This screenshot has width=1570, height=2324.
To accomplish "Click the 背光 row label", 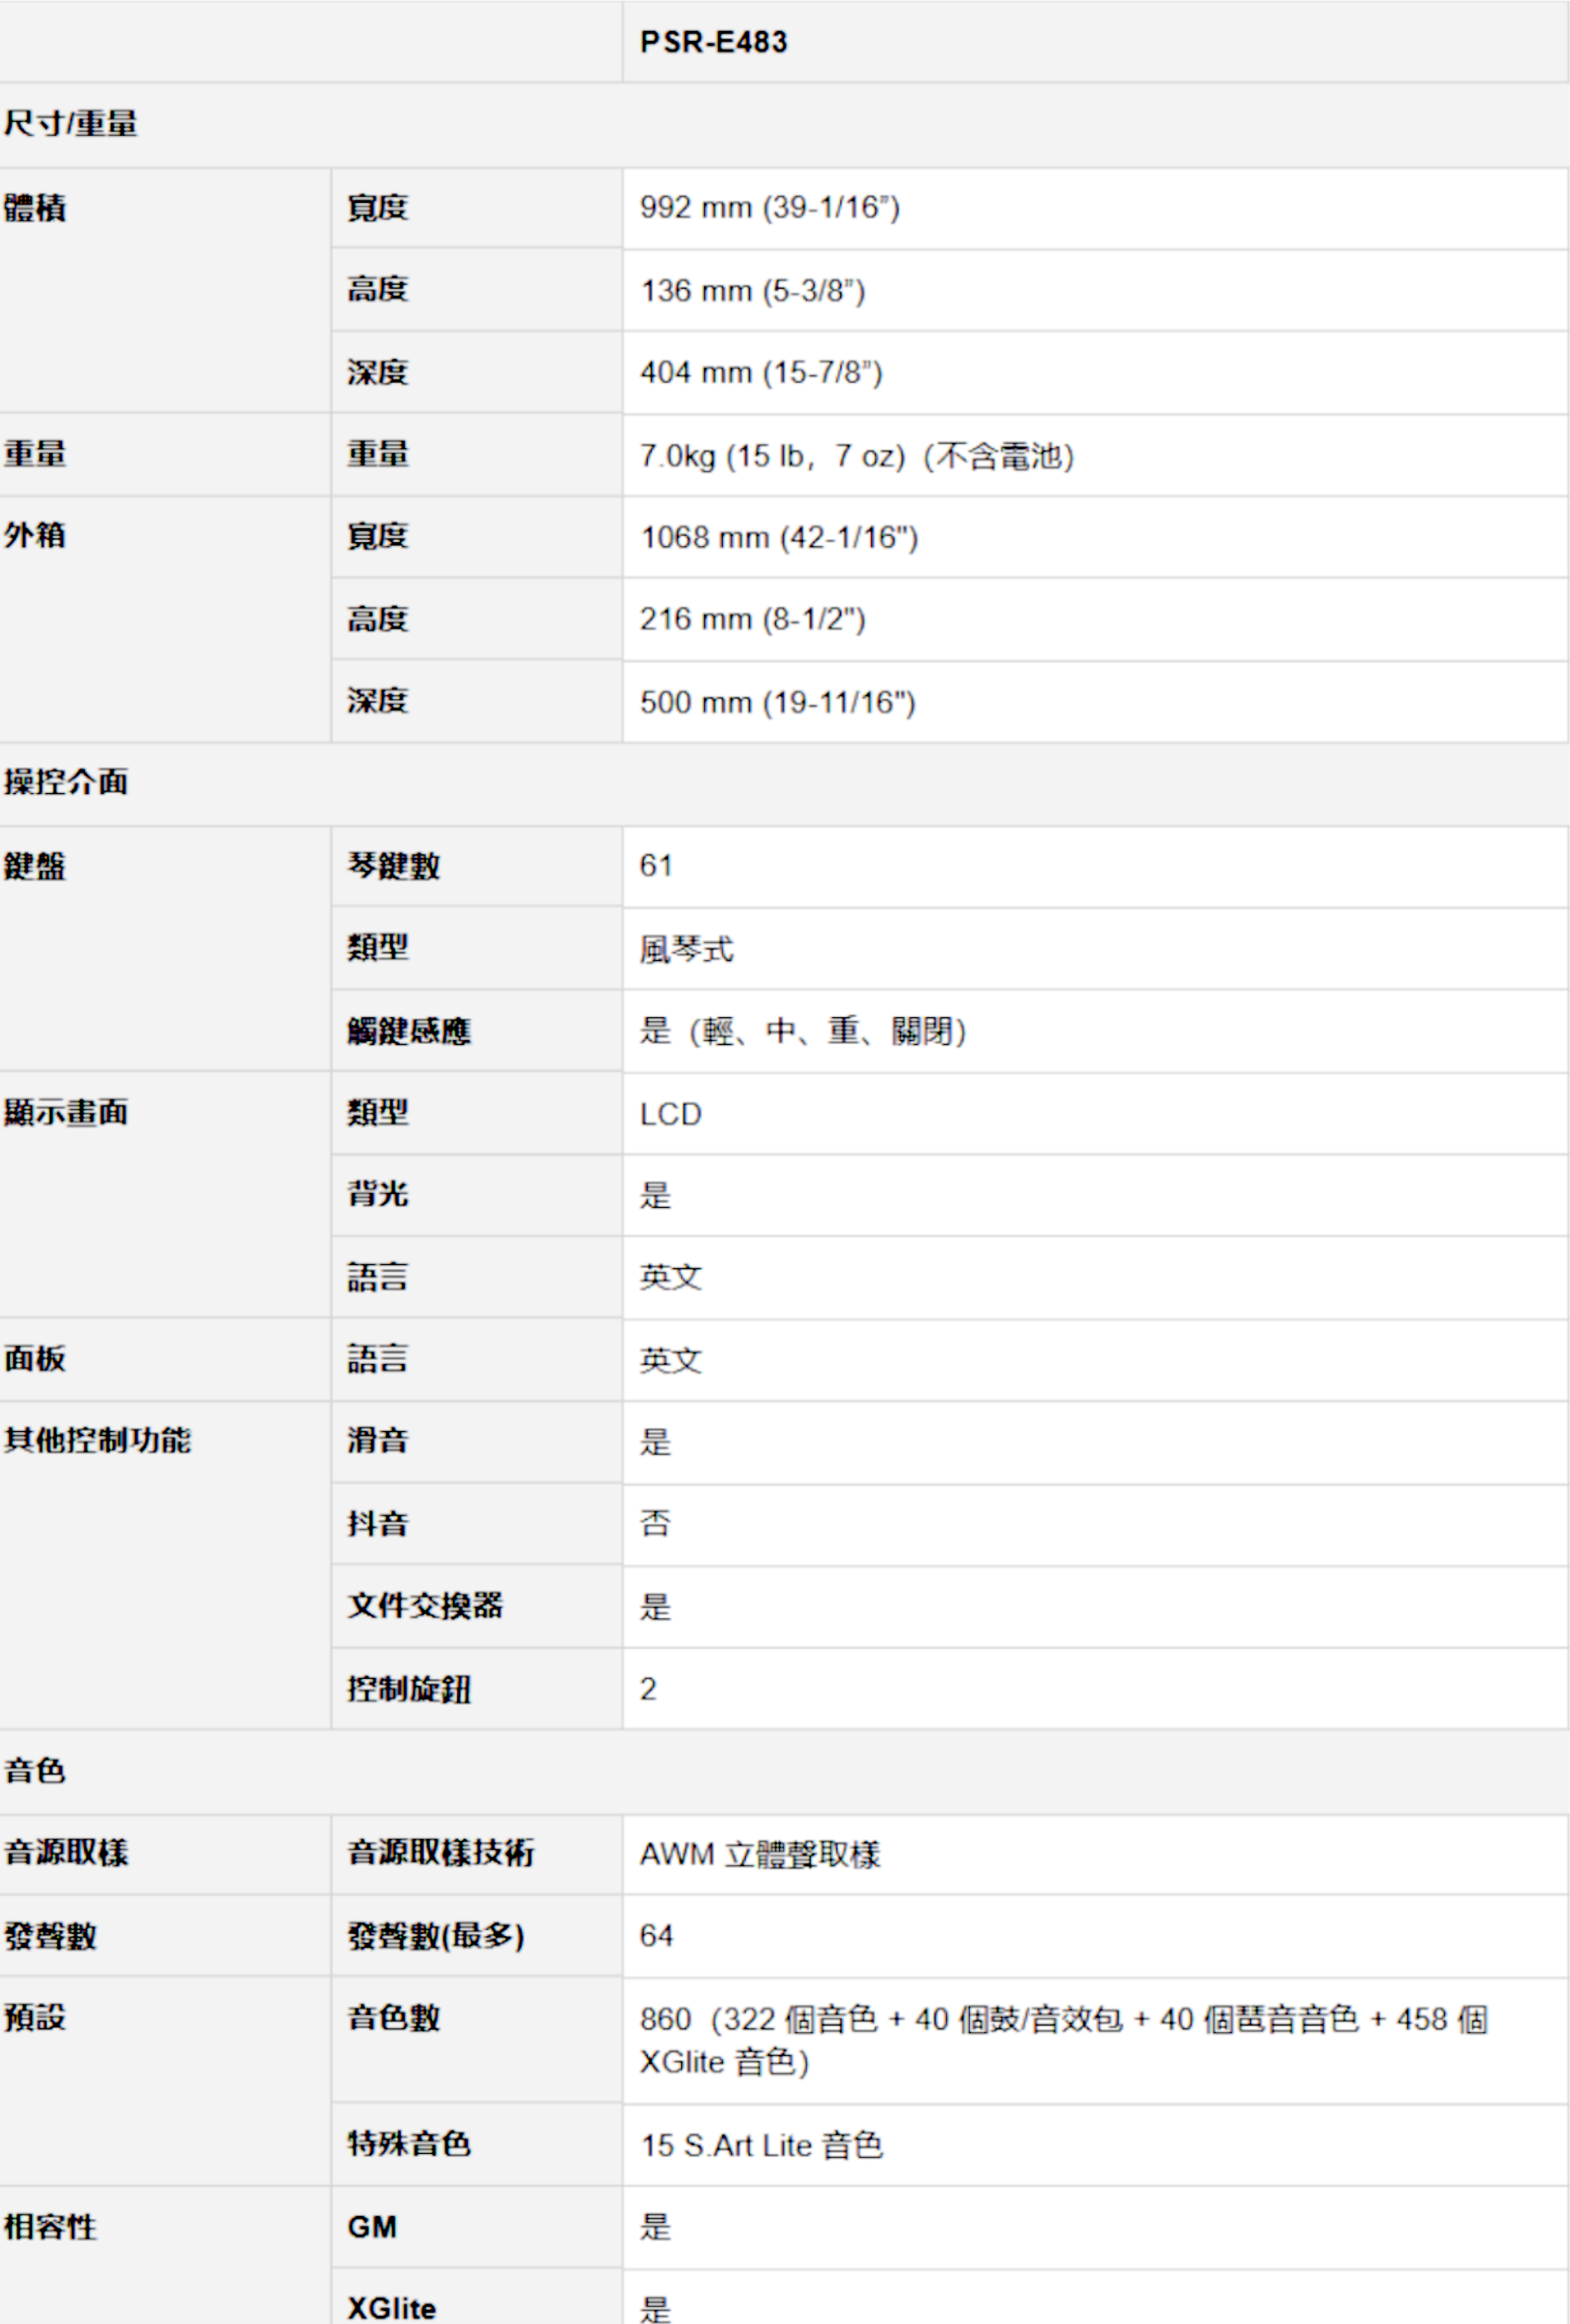I will click(377, 1194).
